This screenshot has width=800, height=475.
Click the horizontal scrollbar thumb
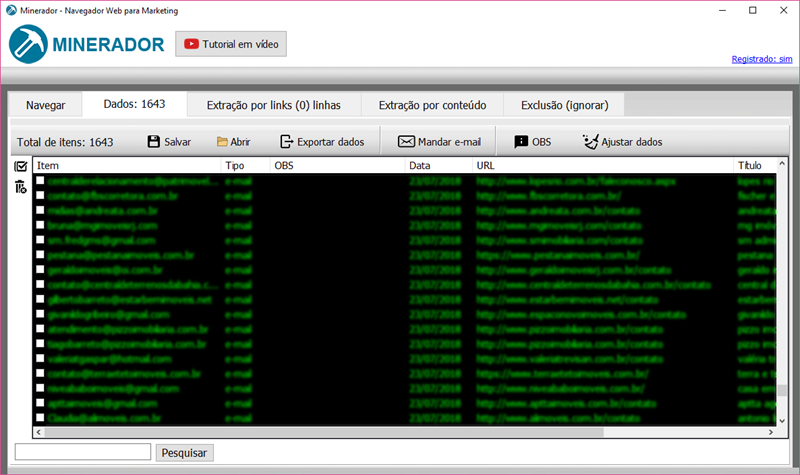(324, 432)
